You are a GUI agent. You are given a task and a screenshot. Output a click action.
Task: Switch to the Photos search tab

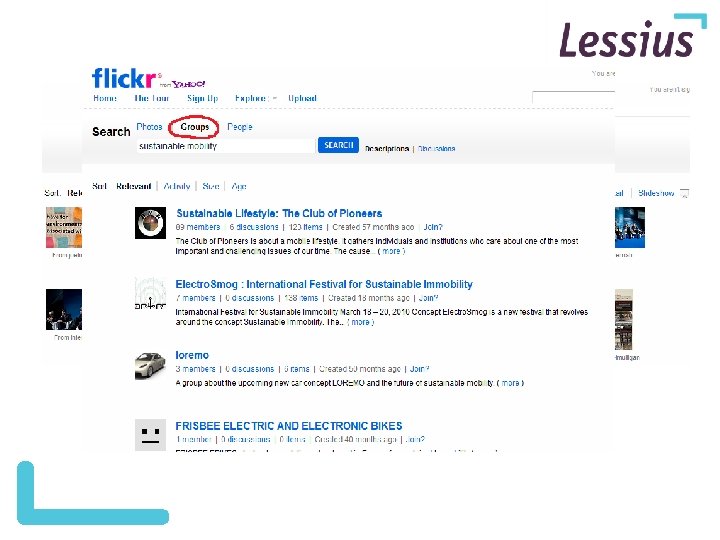coord(149,127)
